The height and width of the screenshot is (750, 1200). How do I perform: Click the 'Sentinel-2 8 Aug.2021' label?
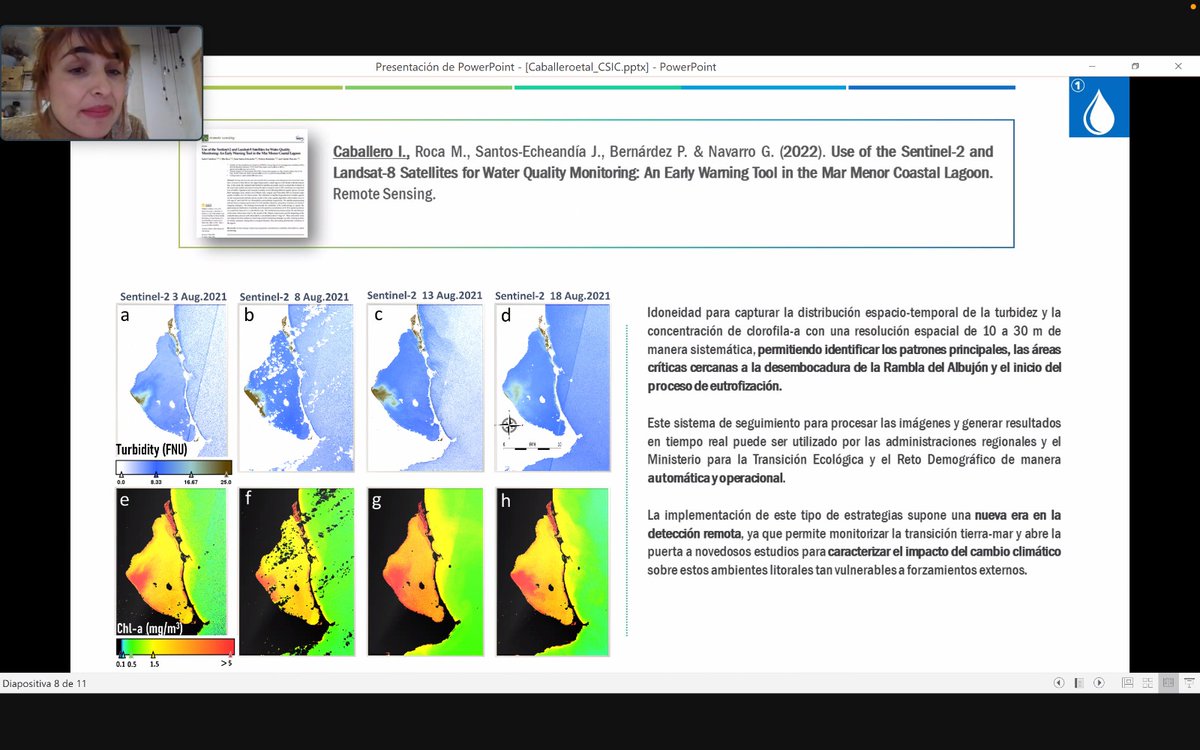[294, 297]
